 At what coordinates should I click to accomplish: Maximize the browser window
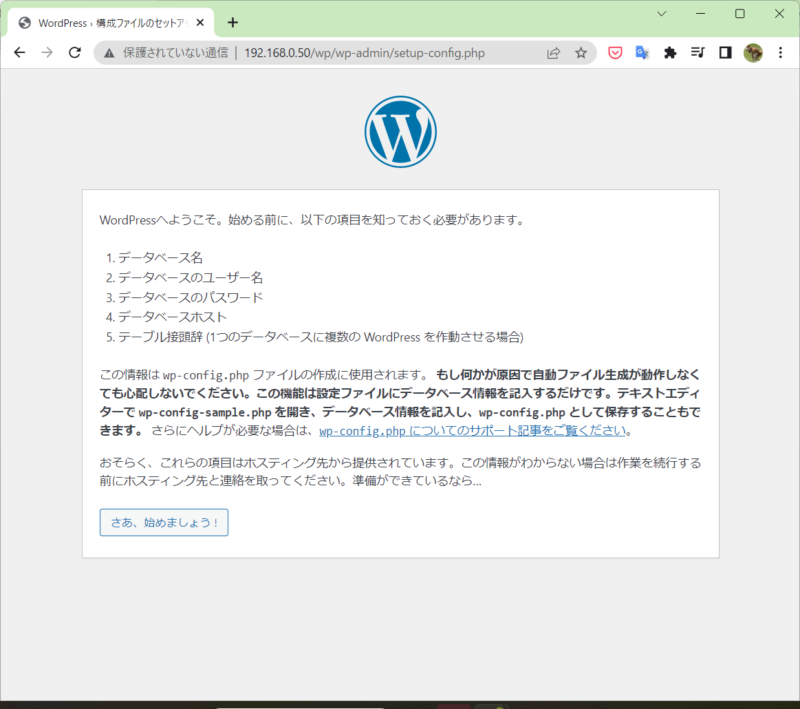740,14
